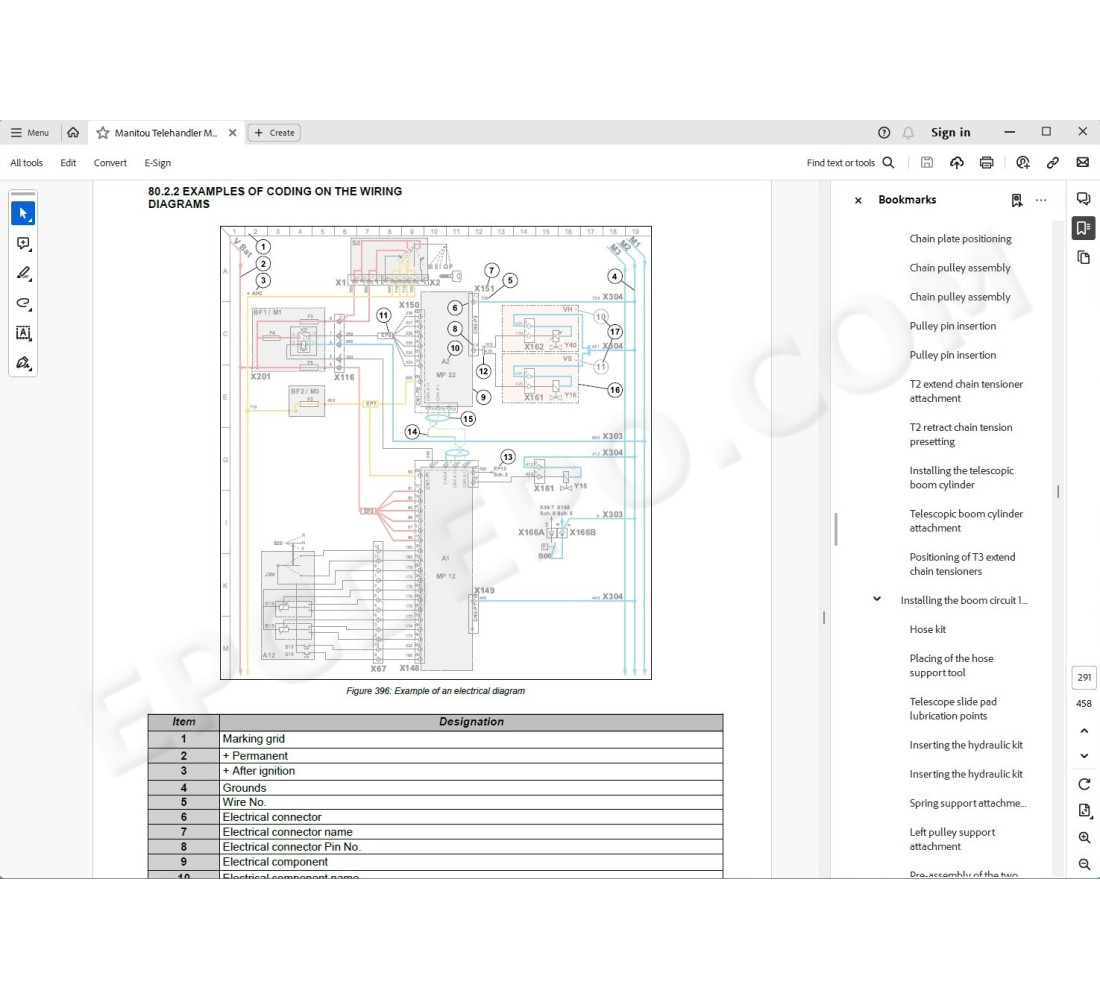
Task: Open the All tools menu
Action: pos(27,163)
